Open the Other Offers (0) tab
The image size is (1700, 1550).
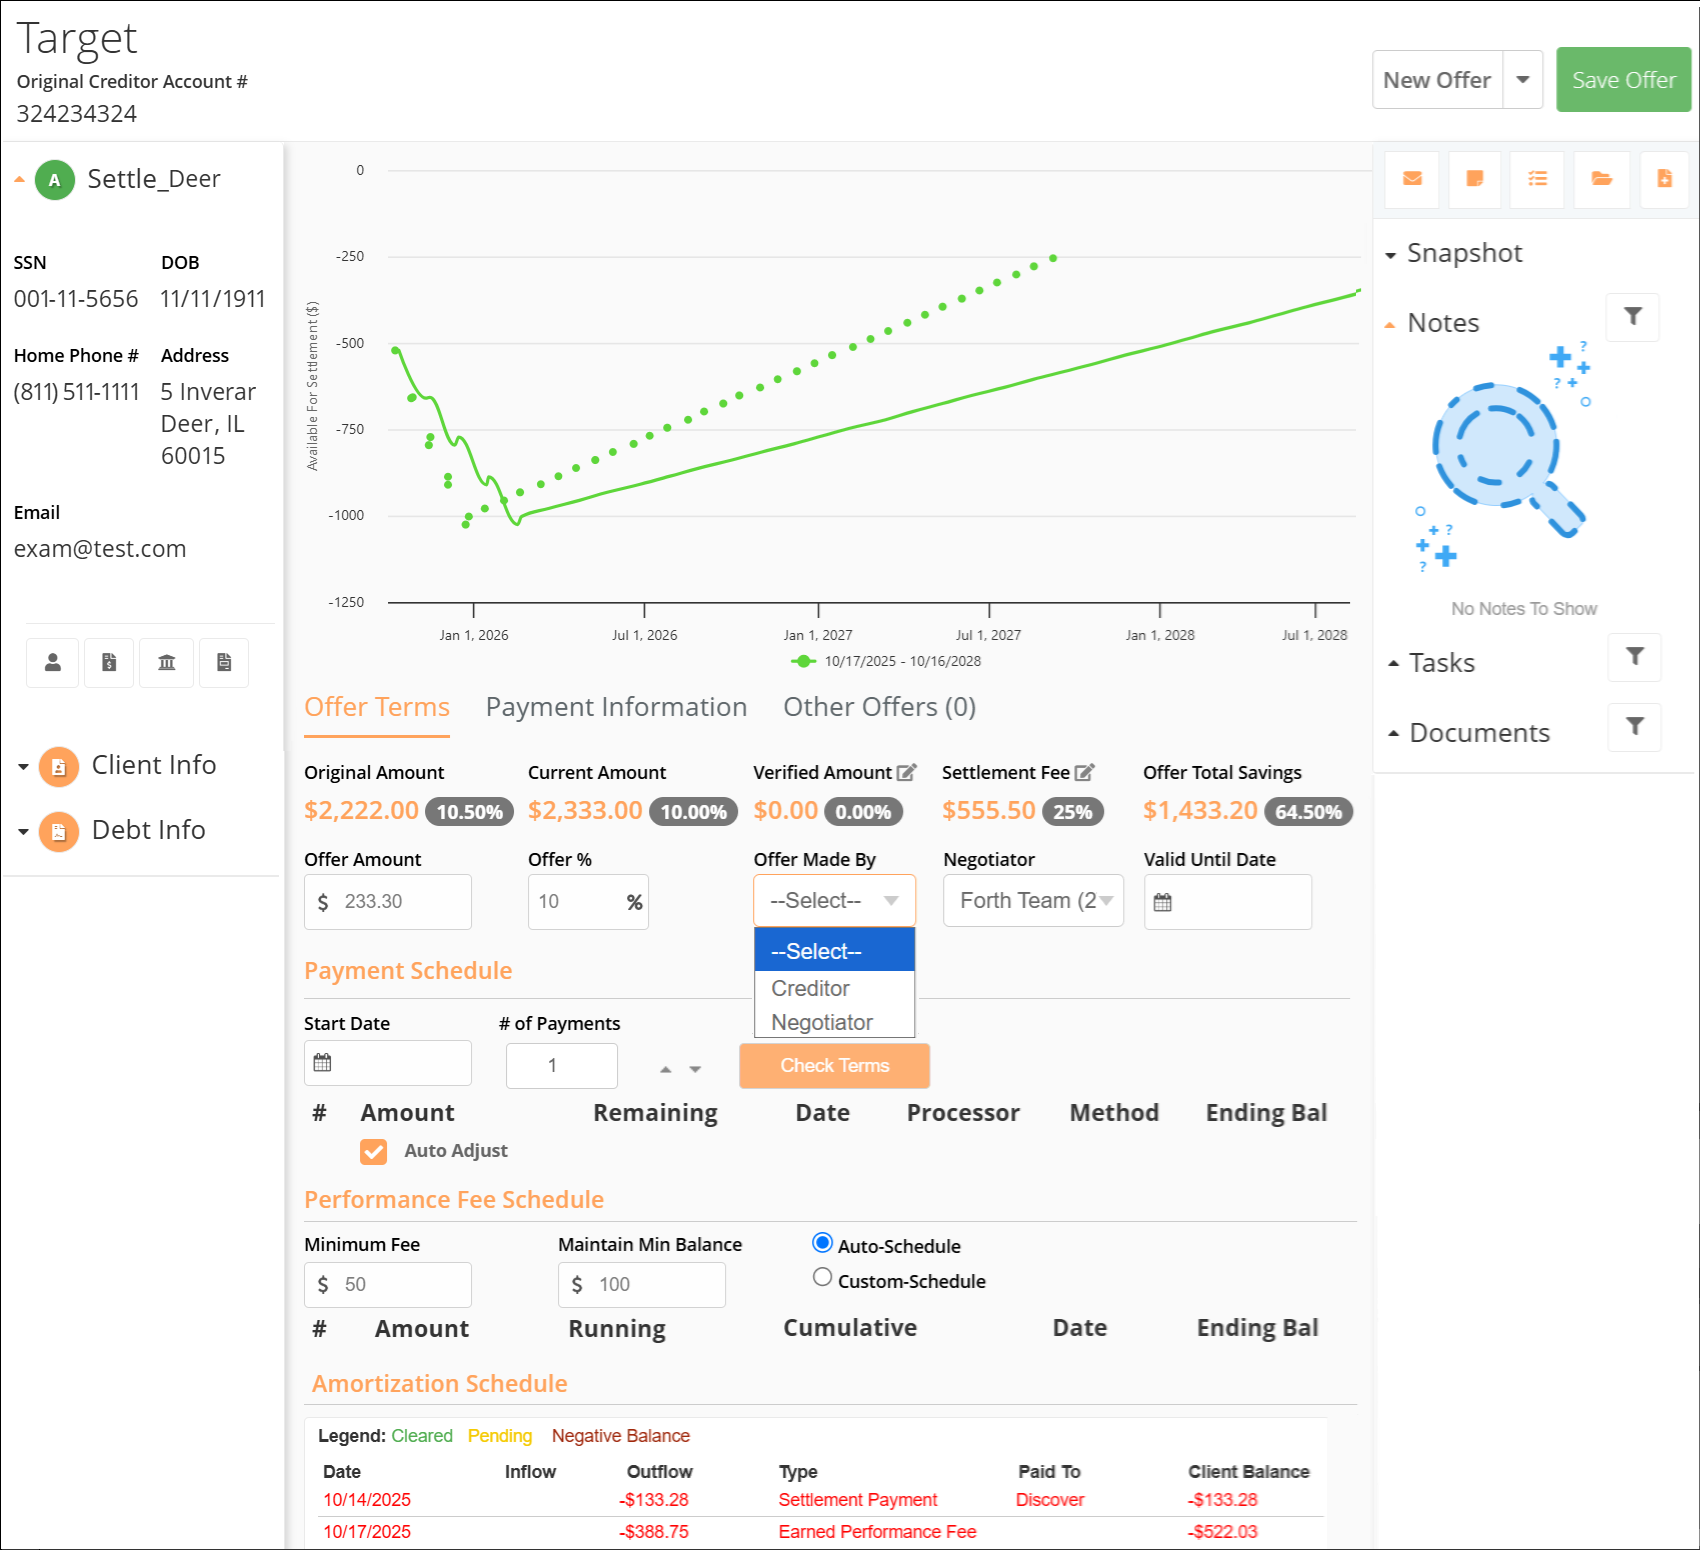(879, 707)
